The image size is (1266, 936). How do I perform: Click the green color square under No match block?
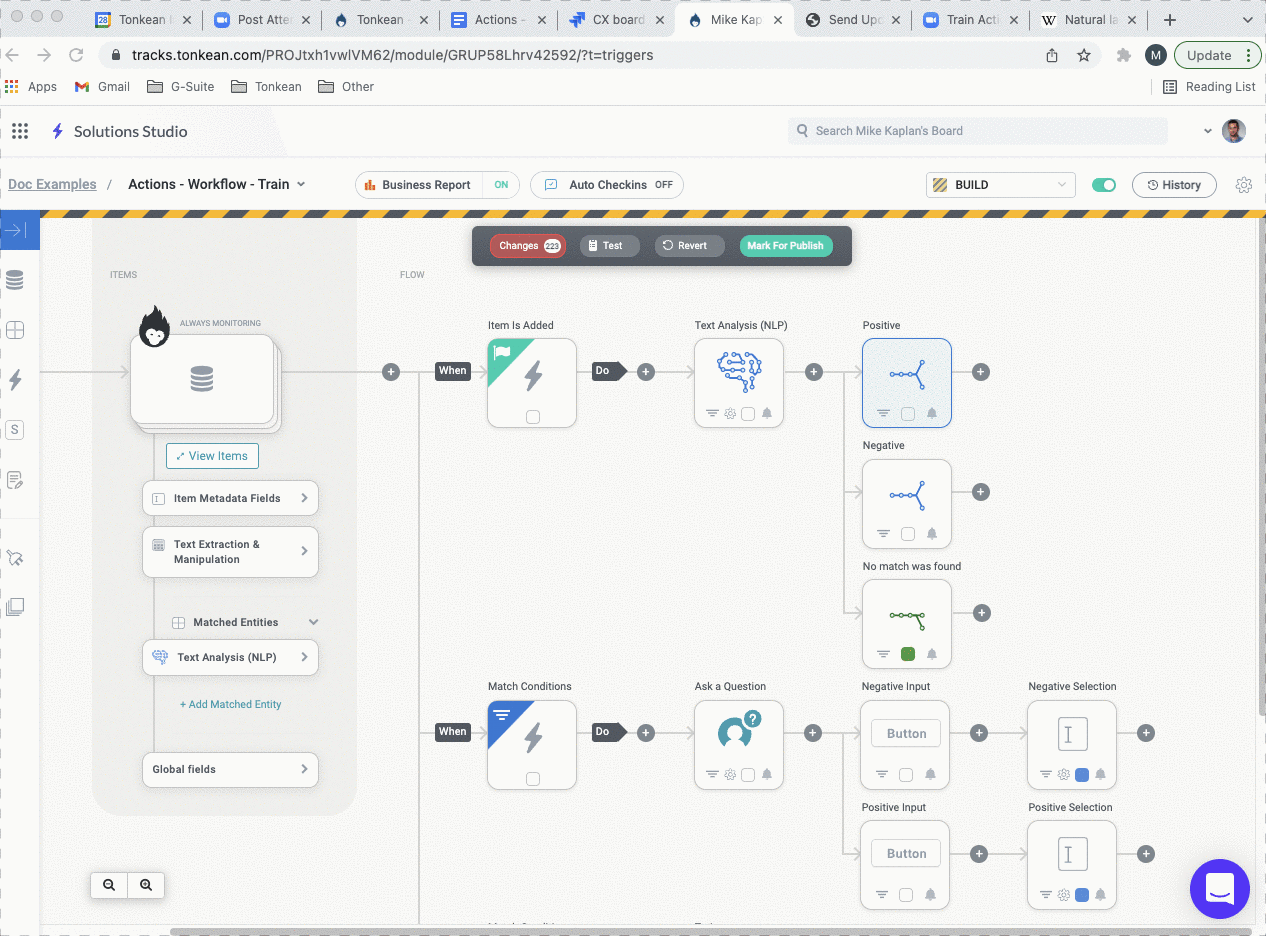(x=908, y=654)
